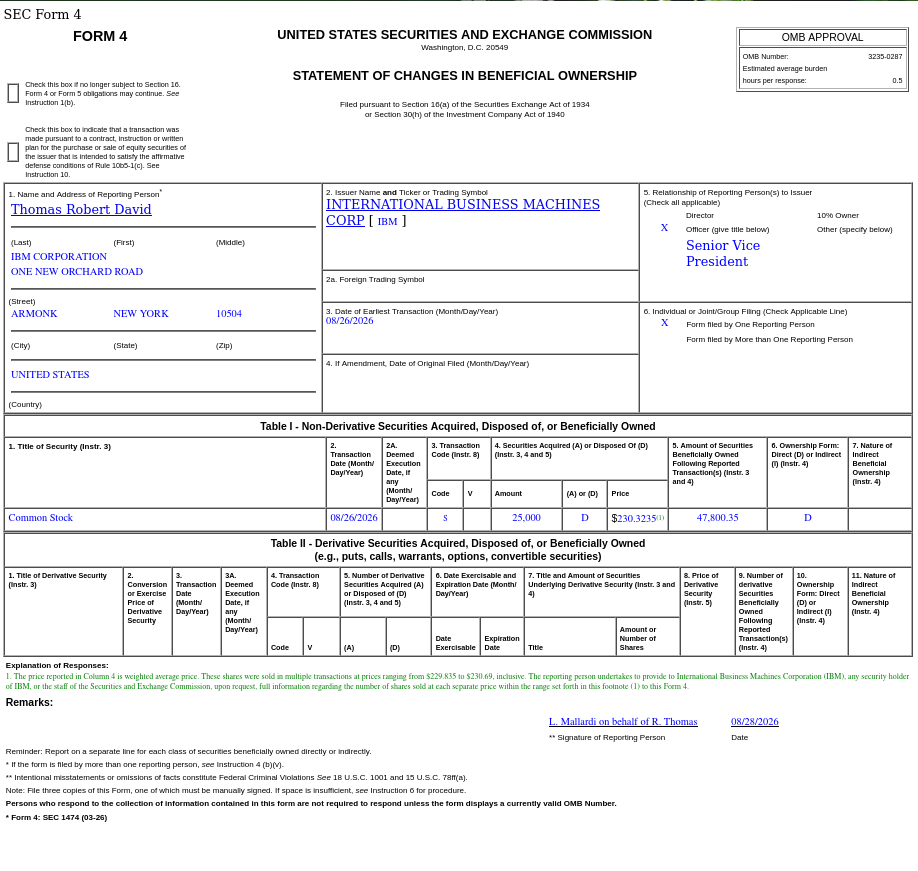Click the Table II Derivative Securities heading
This screenshot has height=871, width=918.
pos(458,550)
